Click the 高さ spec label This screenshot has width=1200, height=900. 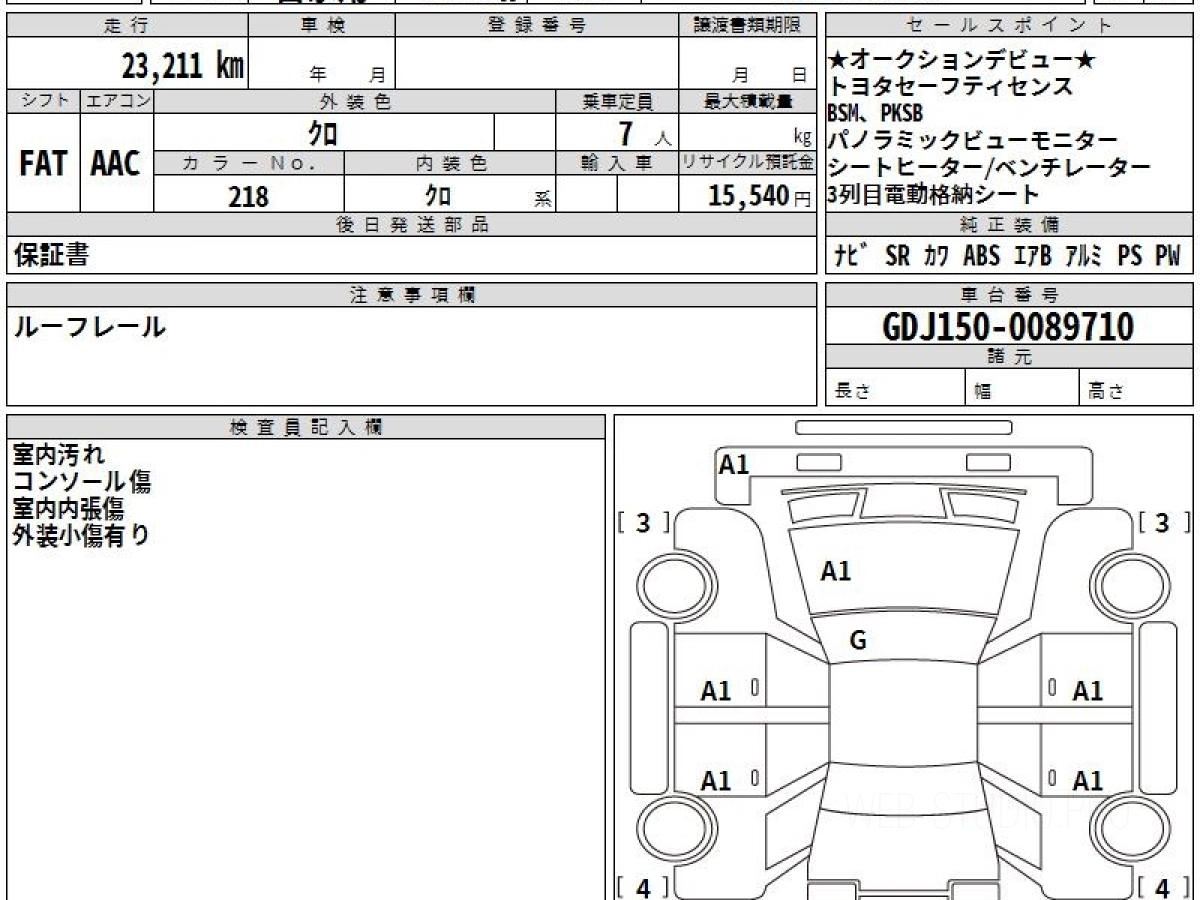pyautogui.click(x=1106, y=392)
